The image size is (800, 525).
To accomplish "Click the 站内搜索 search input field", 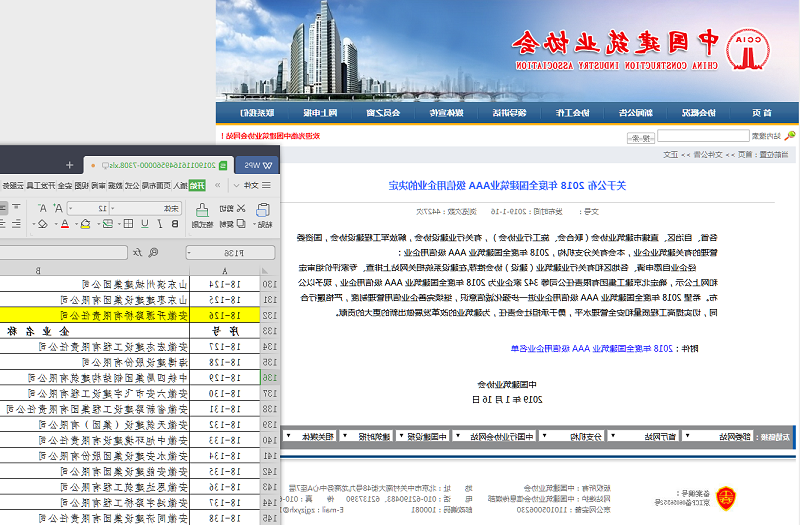I will coord(703,135).
